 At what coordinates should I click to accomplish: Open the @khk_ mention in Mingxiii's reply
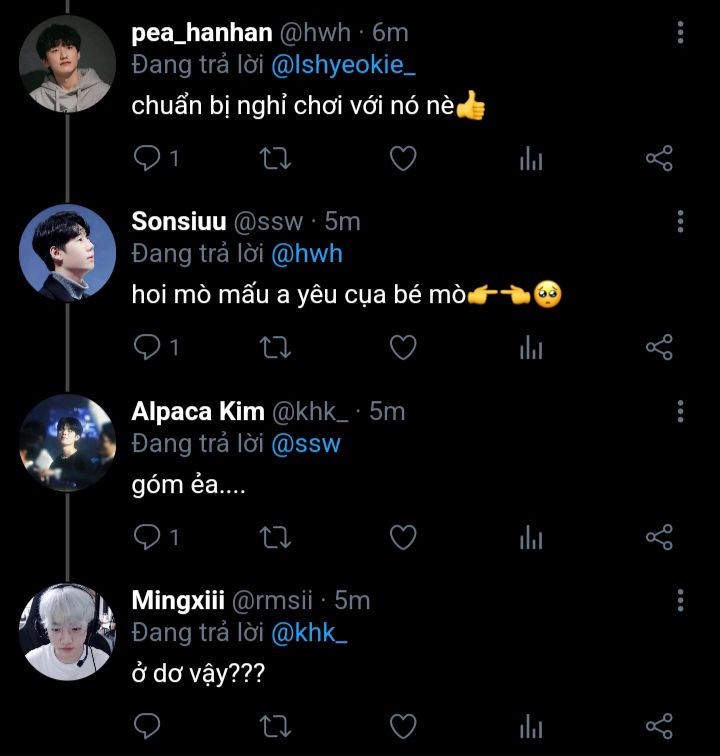[x=308, y=632]
